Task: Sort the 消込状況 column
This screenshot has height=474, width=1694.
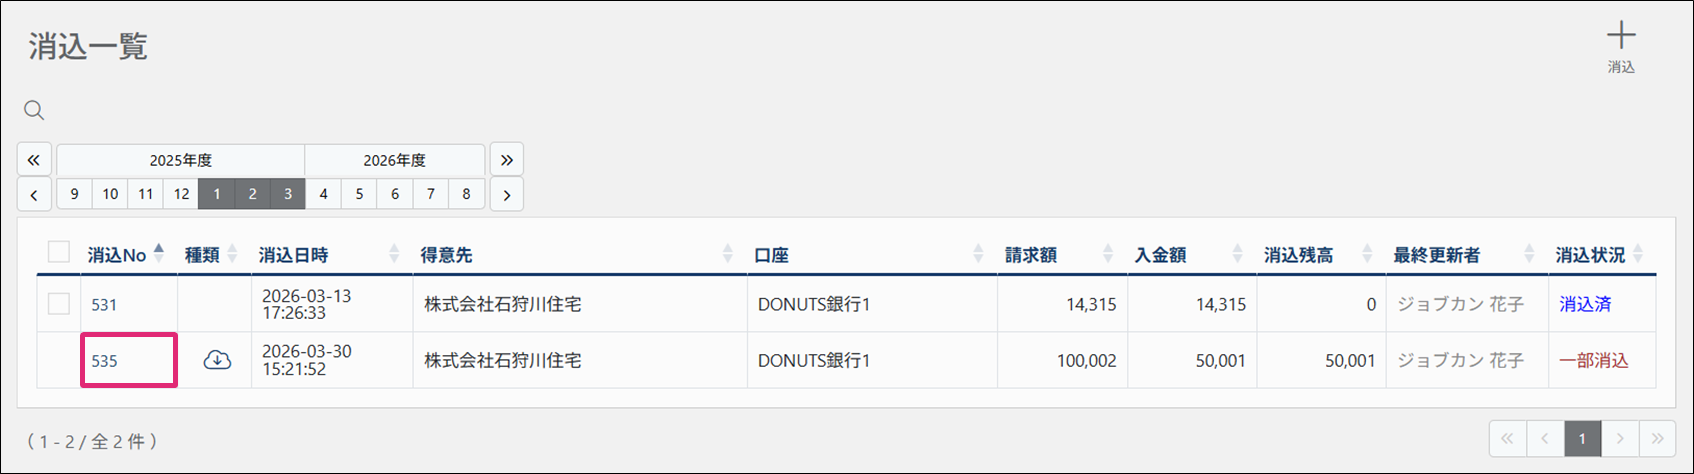Action: coord(1638,254)
